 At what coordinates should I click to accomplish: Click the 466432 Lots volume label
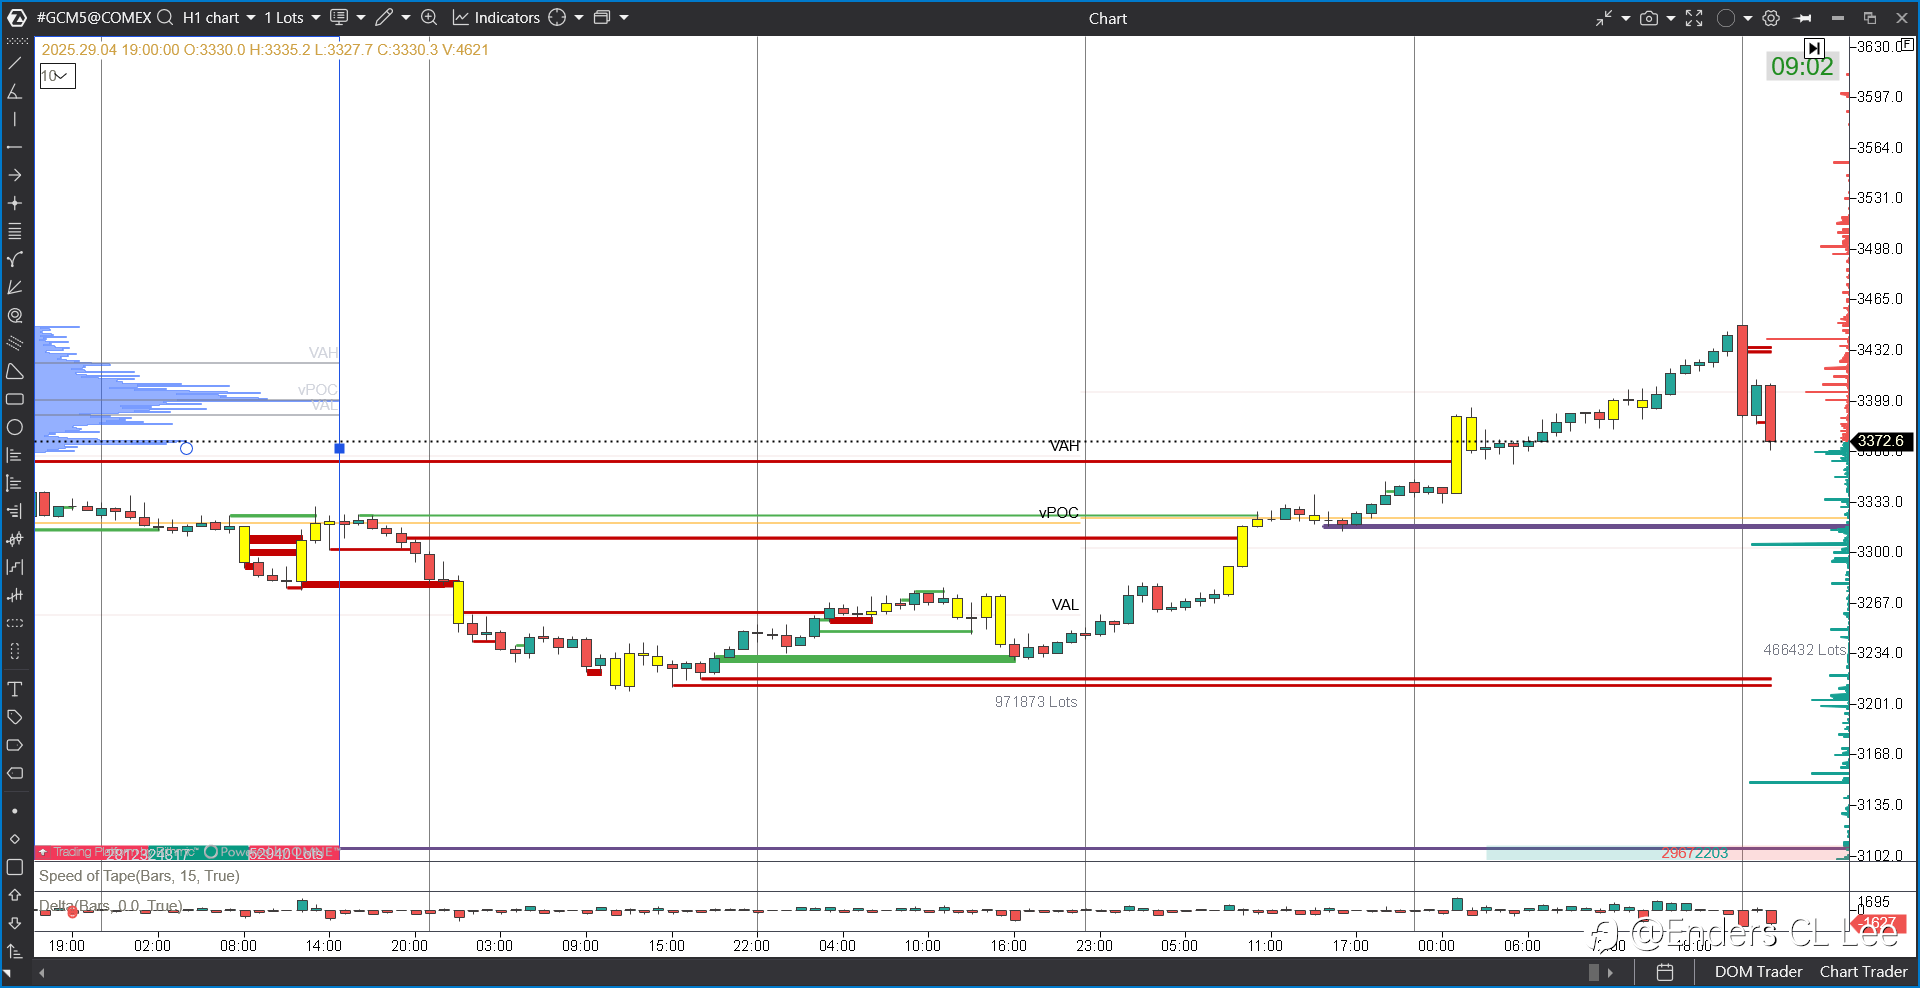pos(1805,650)
